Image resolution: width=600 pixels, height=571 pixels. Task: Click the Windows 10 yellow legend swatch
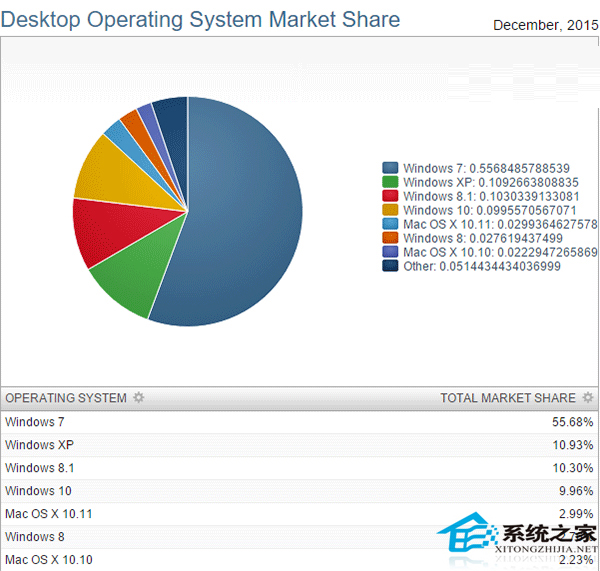click(390, 210)
